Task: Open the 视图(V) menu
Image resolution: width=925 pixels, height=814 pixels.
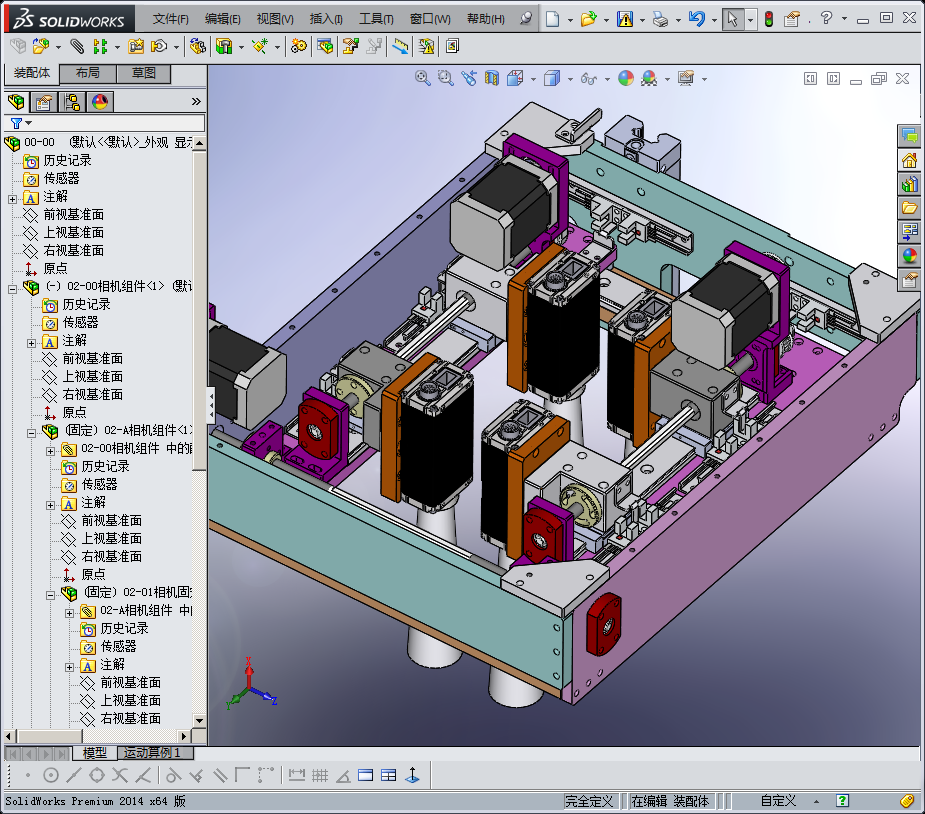Action: coord(275,19)
